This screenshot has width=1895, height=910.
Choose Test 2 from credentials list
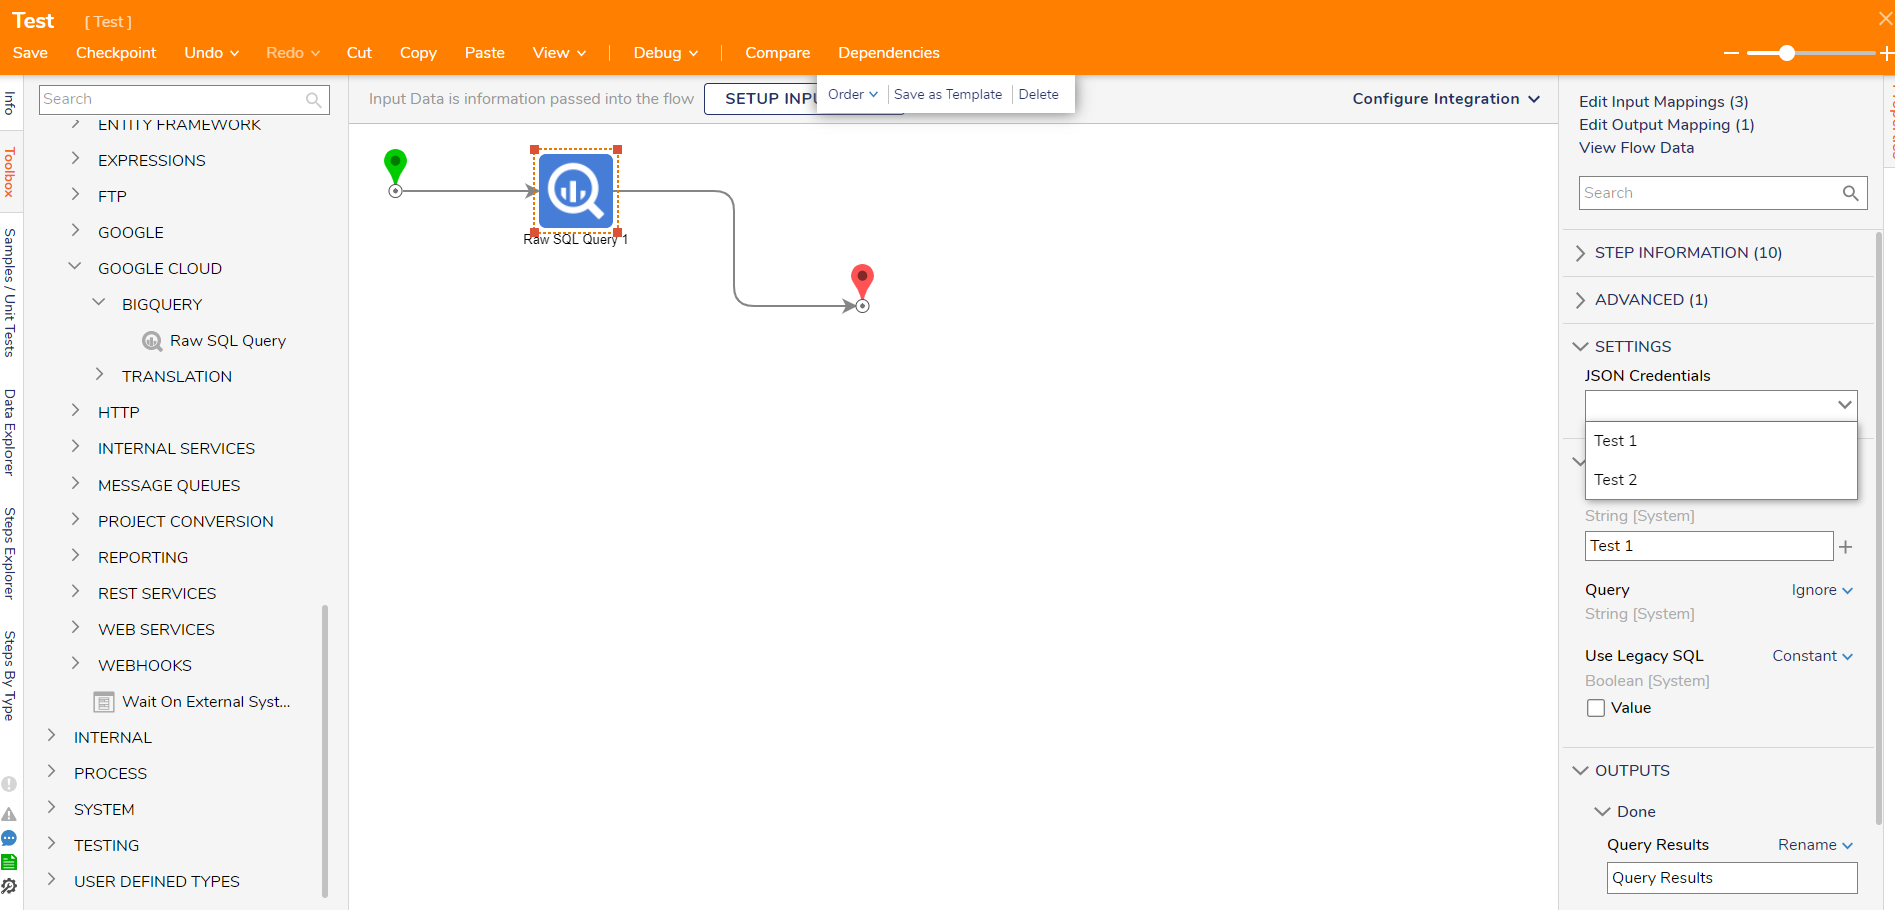click(x=1720, y=480)
